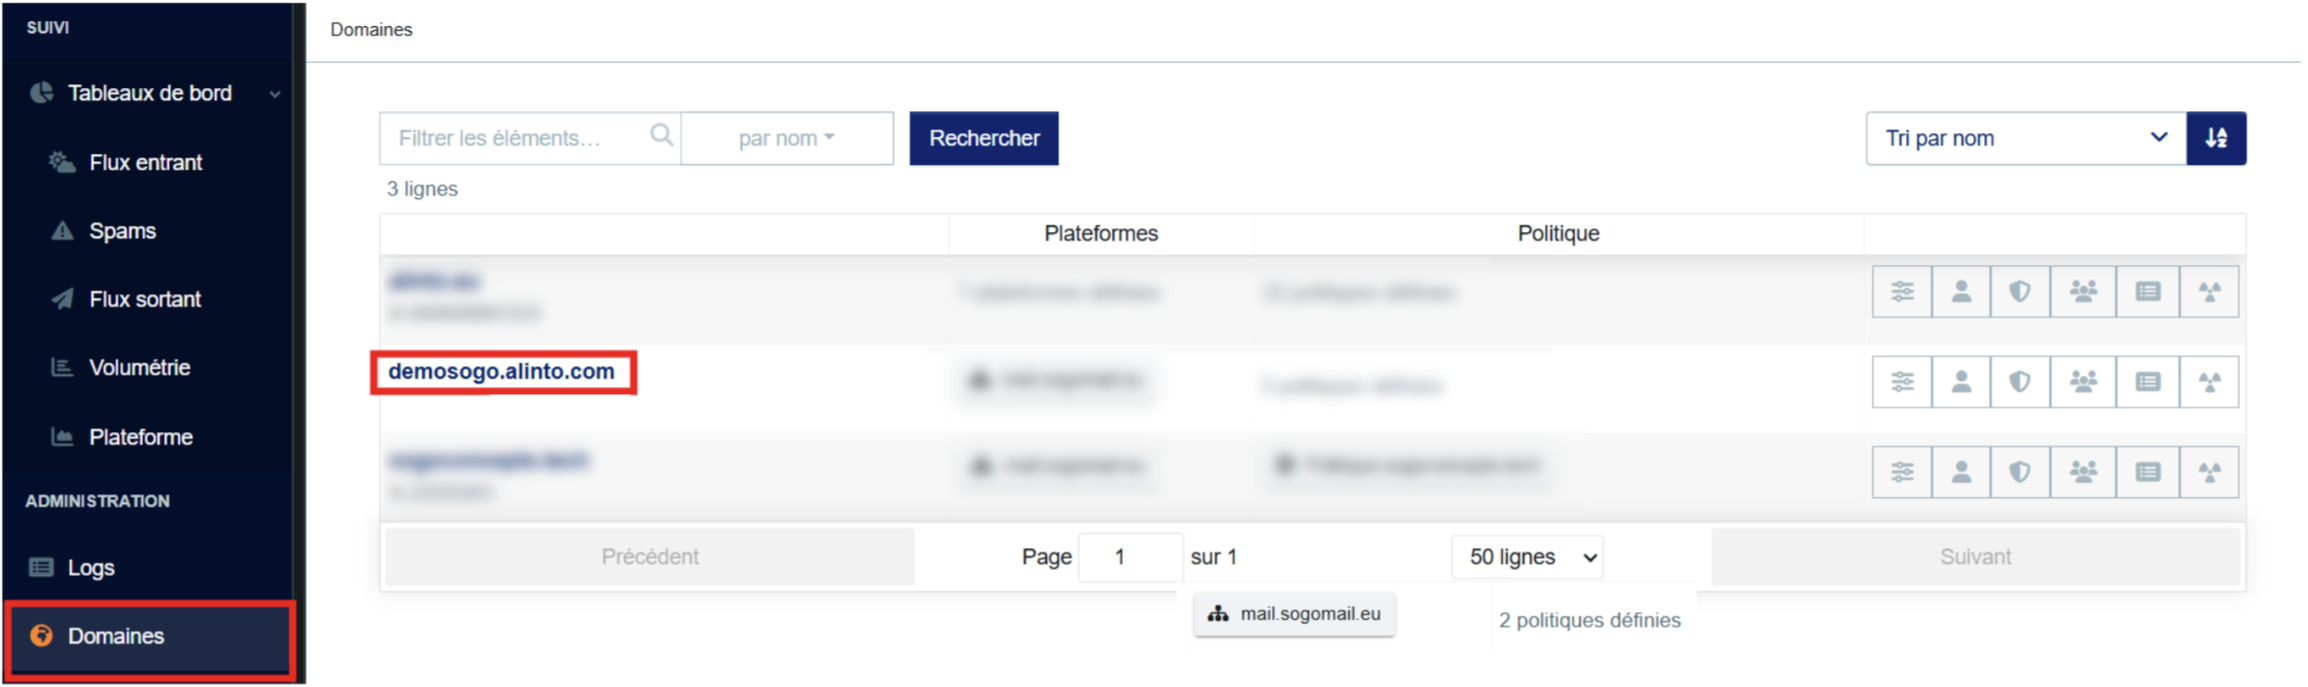The width and height of the screenshot is (2308, 687).
Task: Open Logs under Administration
Action: point(90,568)
